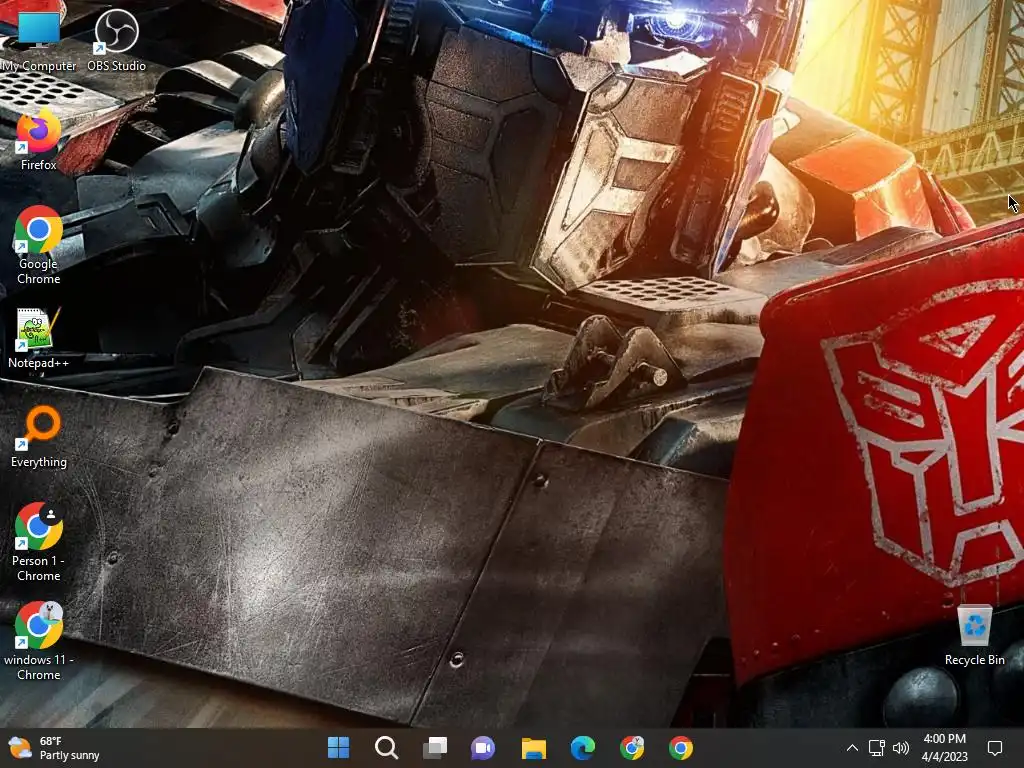Open network status icon in system tray

click(876, 748)
